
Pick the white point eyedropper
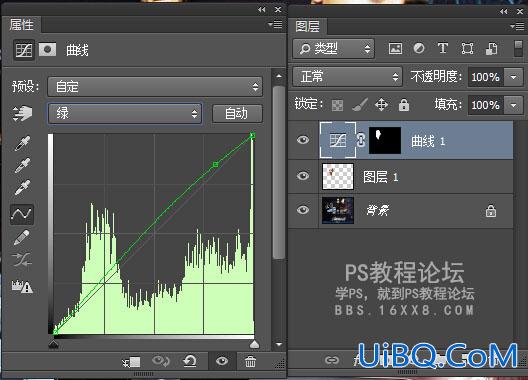22,188
